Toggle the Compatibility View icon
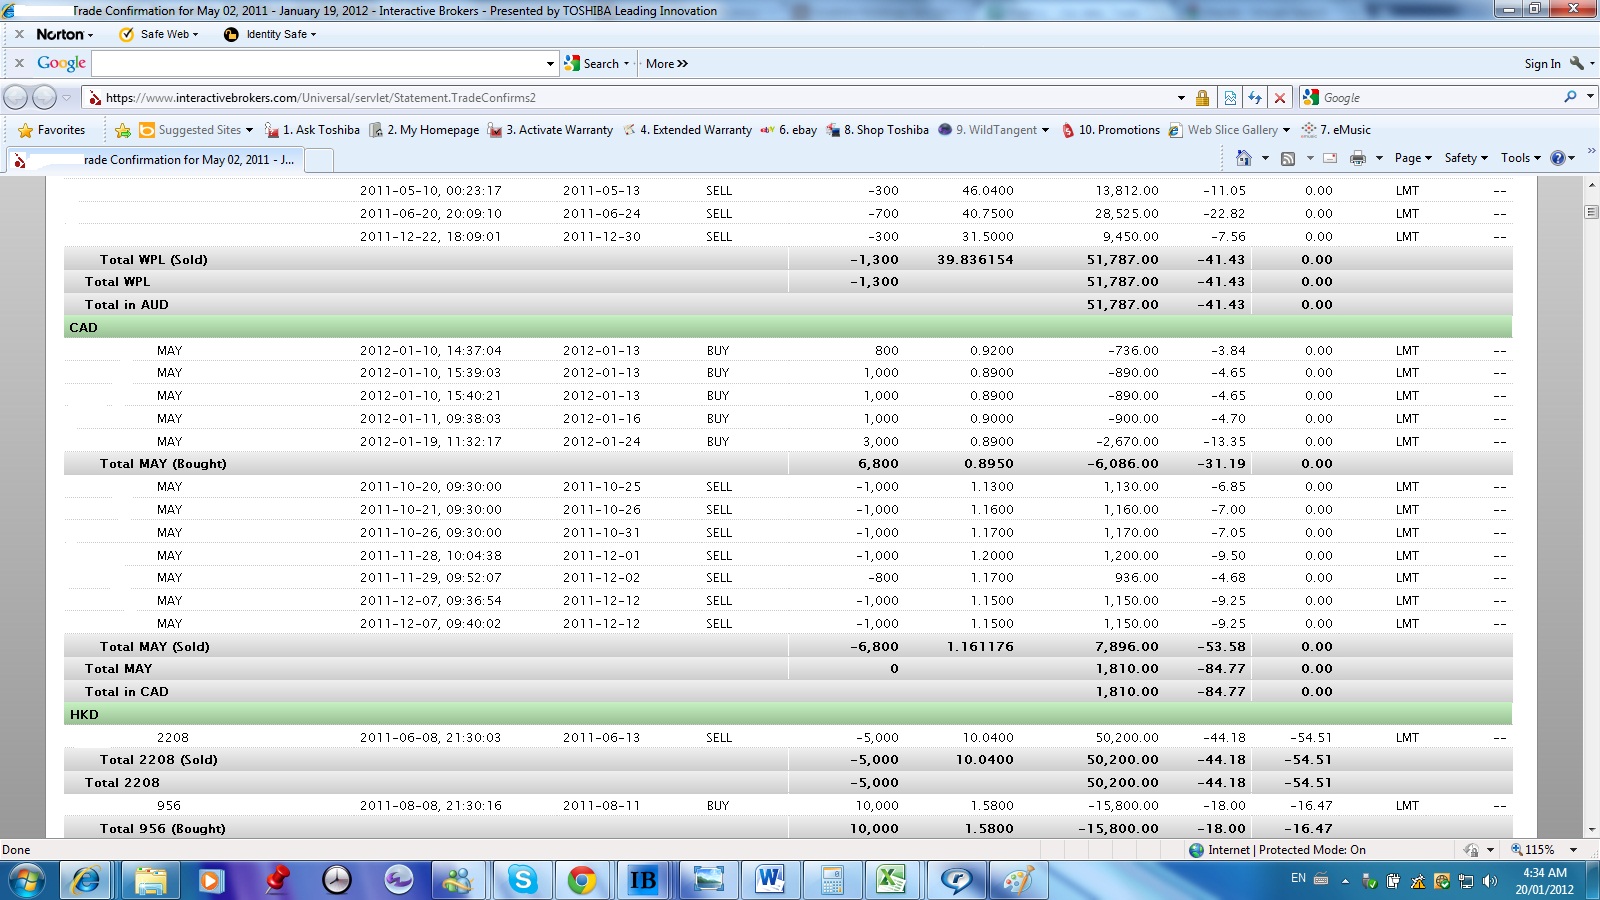 click(x=1230, y=98)
